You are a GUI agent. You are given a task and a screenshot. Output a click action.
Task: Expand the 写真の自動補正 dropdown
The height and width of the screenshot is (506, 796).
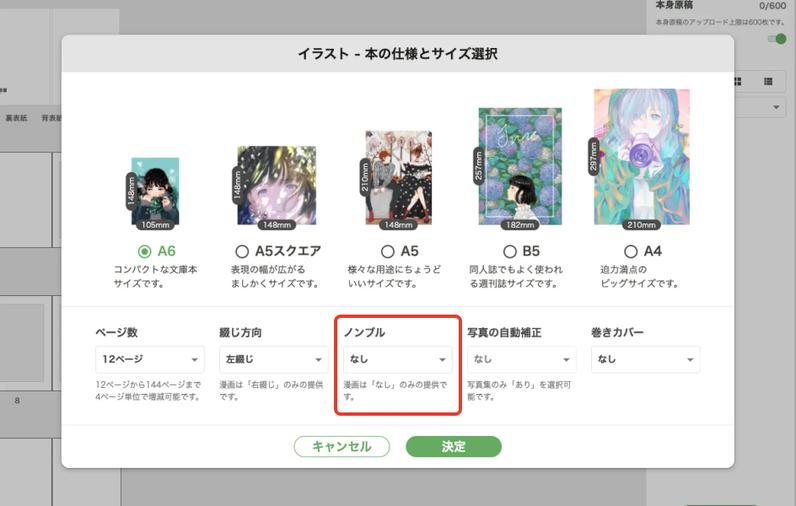[x=521, y=359]
